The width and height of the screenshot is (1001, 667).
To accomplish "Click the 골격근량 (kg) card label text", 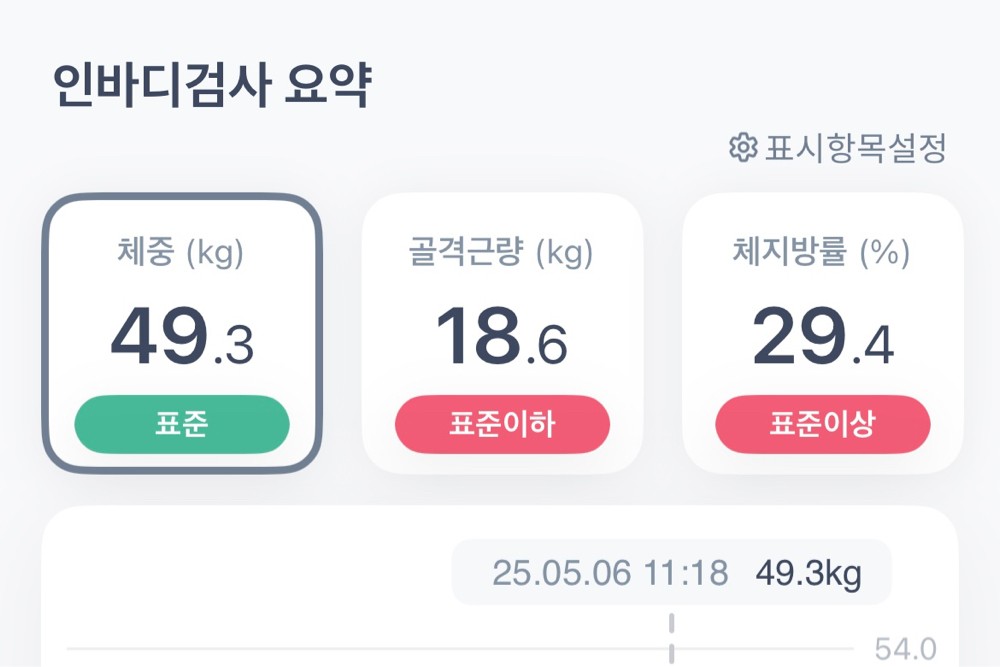I will 501,253.
